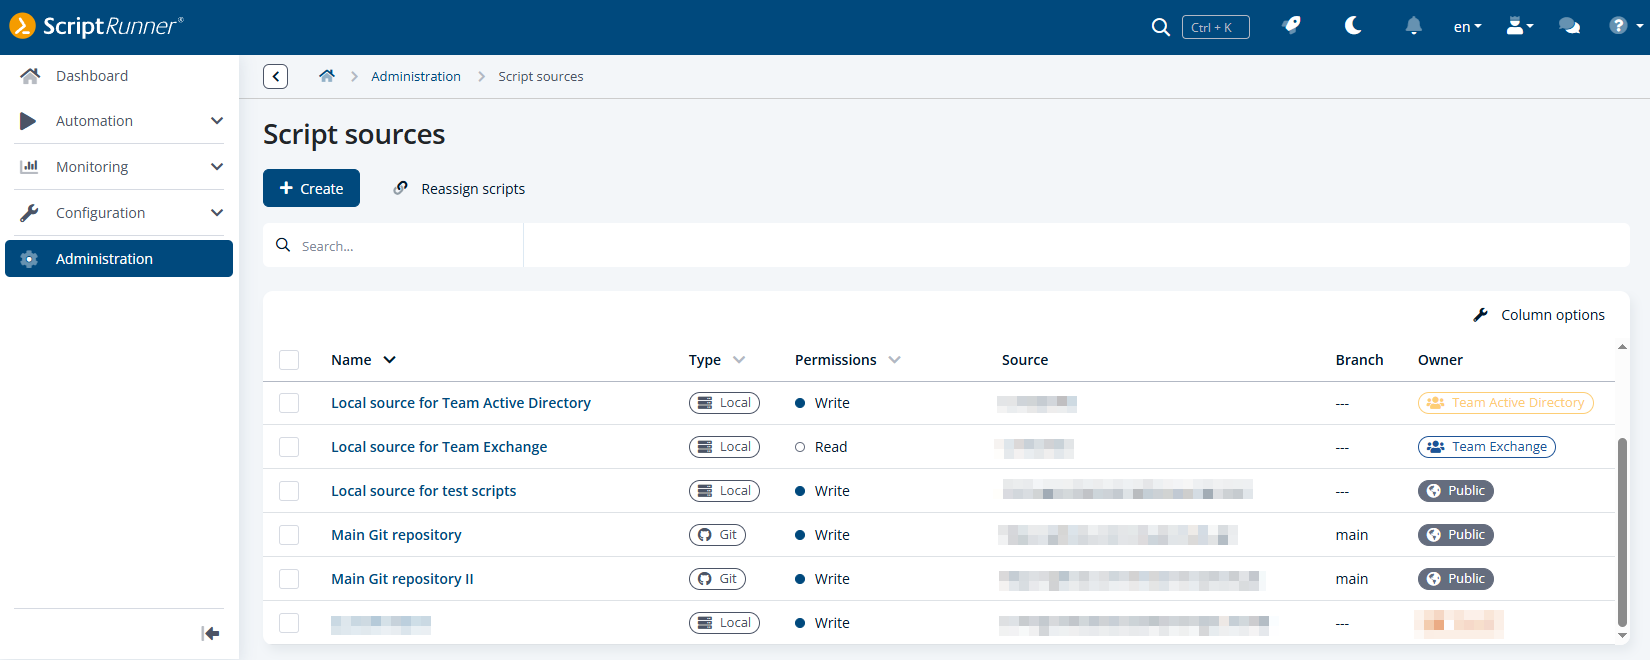Click the Automation play icon

(28, 121)
